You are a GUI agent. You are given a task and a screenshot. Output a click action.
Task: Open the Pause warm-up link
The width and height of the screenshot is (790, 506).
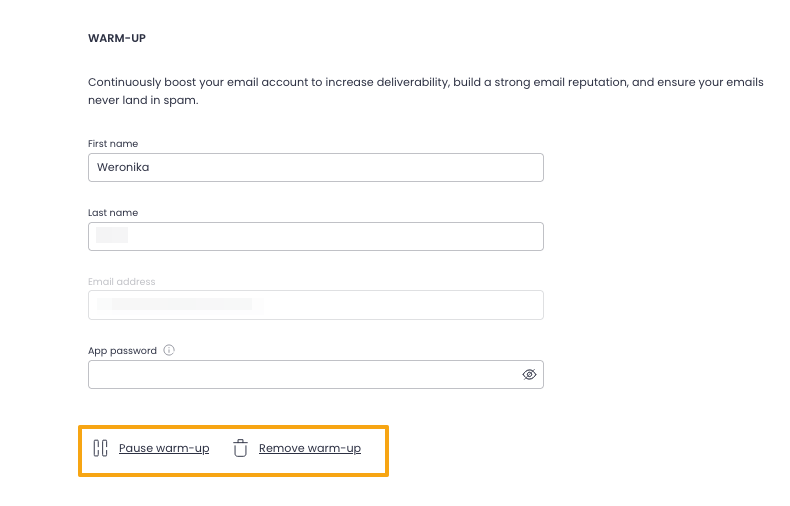point(164,448)
